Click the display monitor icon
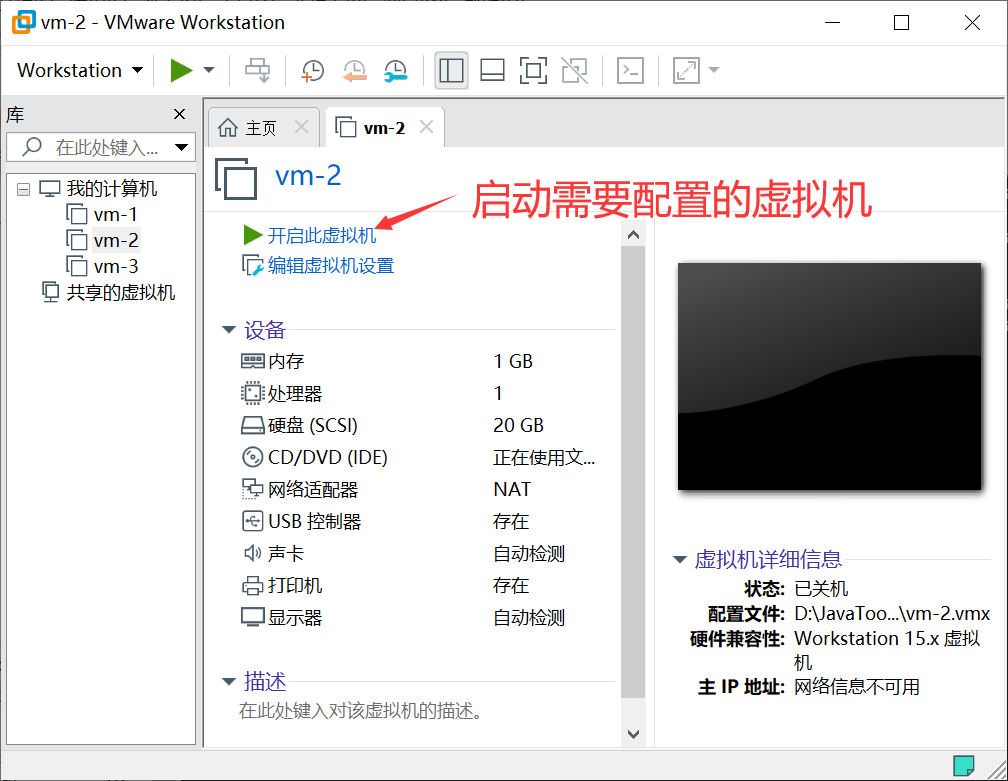This screenshot has height=781, width=1008. pyautogui.click(x=253, y=618)
